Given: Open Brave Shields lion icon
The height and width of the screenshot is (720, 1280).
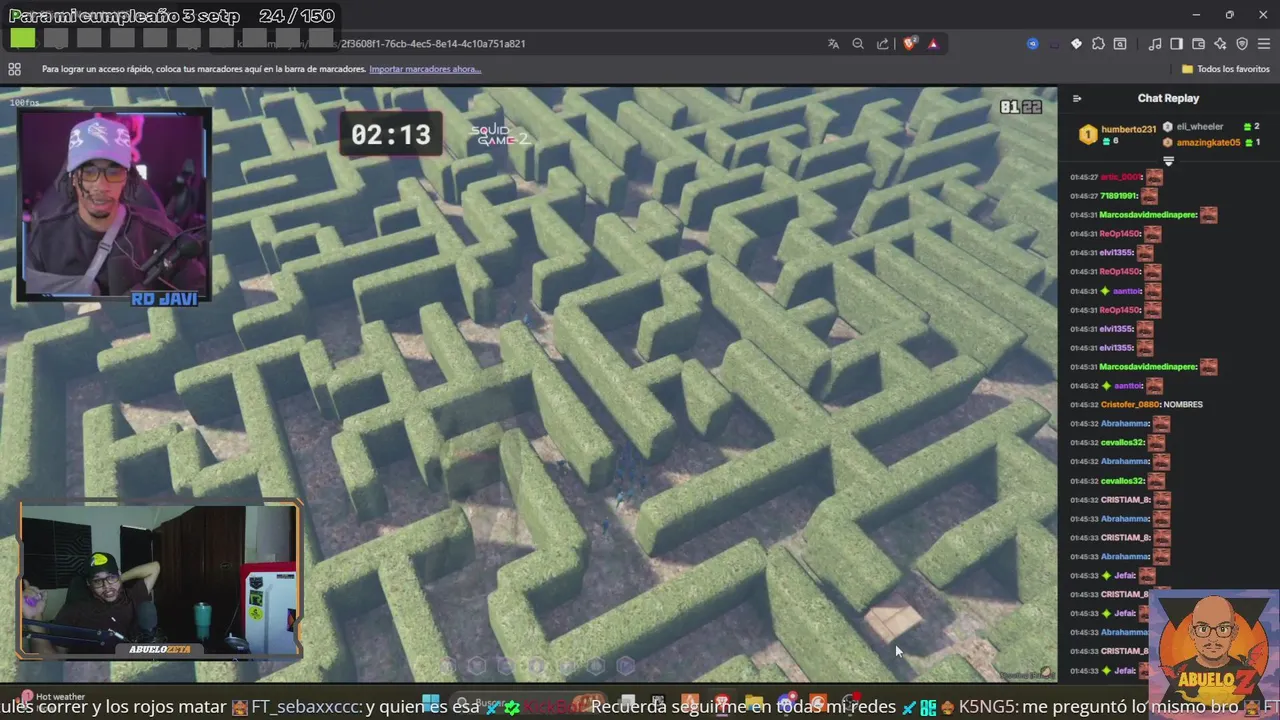Looking at the screenshot, I should point(910,44).
